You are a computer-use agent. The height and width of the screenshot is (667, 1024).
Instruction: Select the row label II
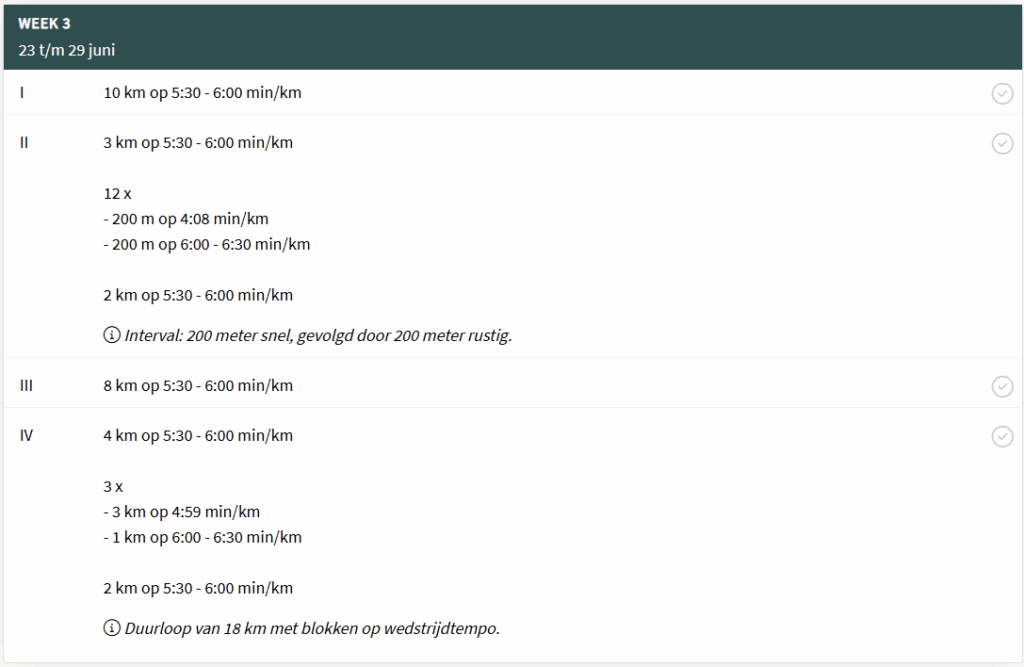(24, 143)
